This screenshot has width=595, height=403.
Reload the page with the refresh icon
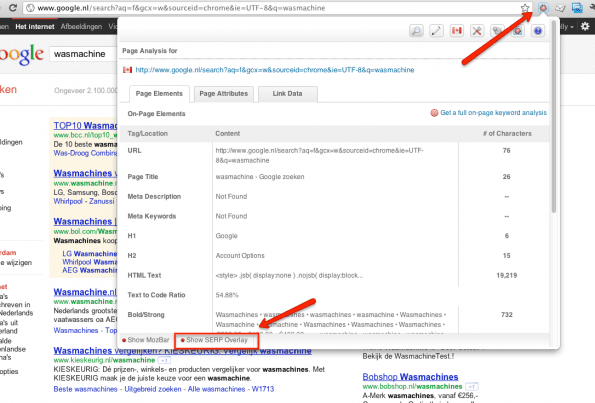[x=13, y=8]
